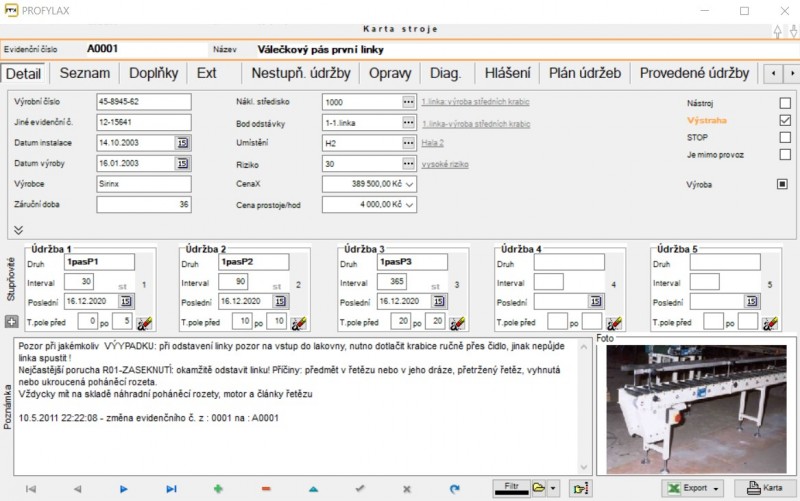Viewport: 800px width, 501px height.
Task: Open calendar for Údržba 1 Poslední date
Action: [x=126, y=300]
